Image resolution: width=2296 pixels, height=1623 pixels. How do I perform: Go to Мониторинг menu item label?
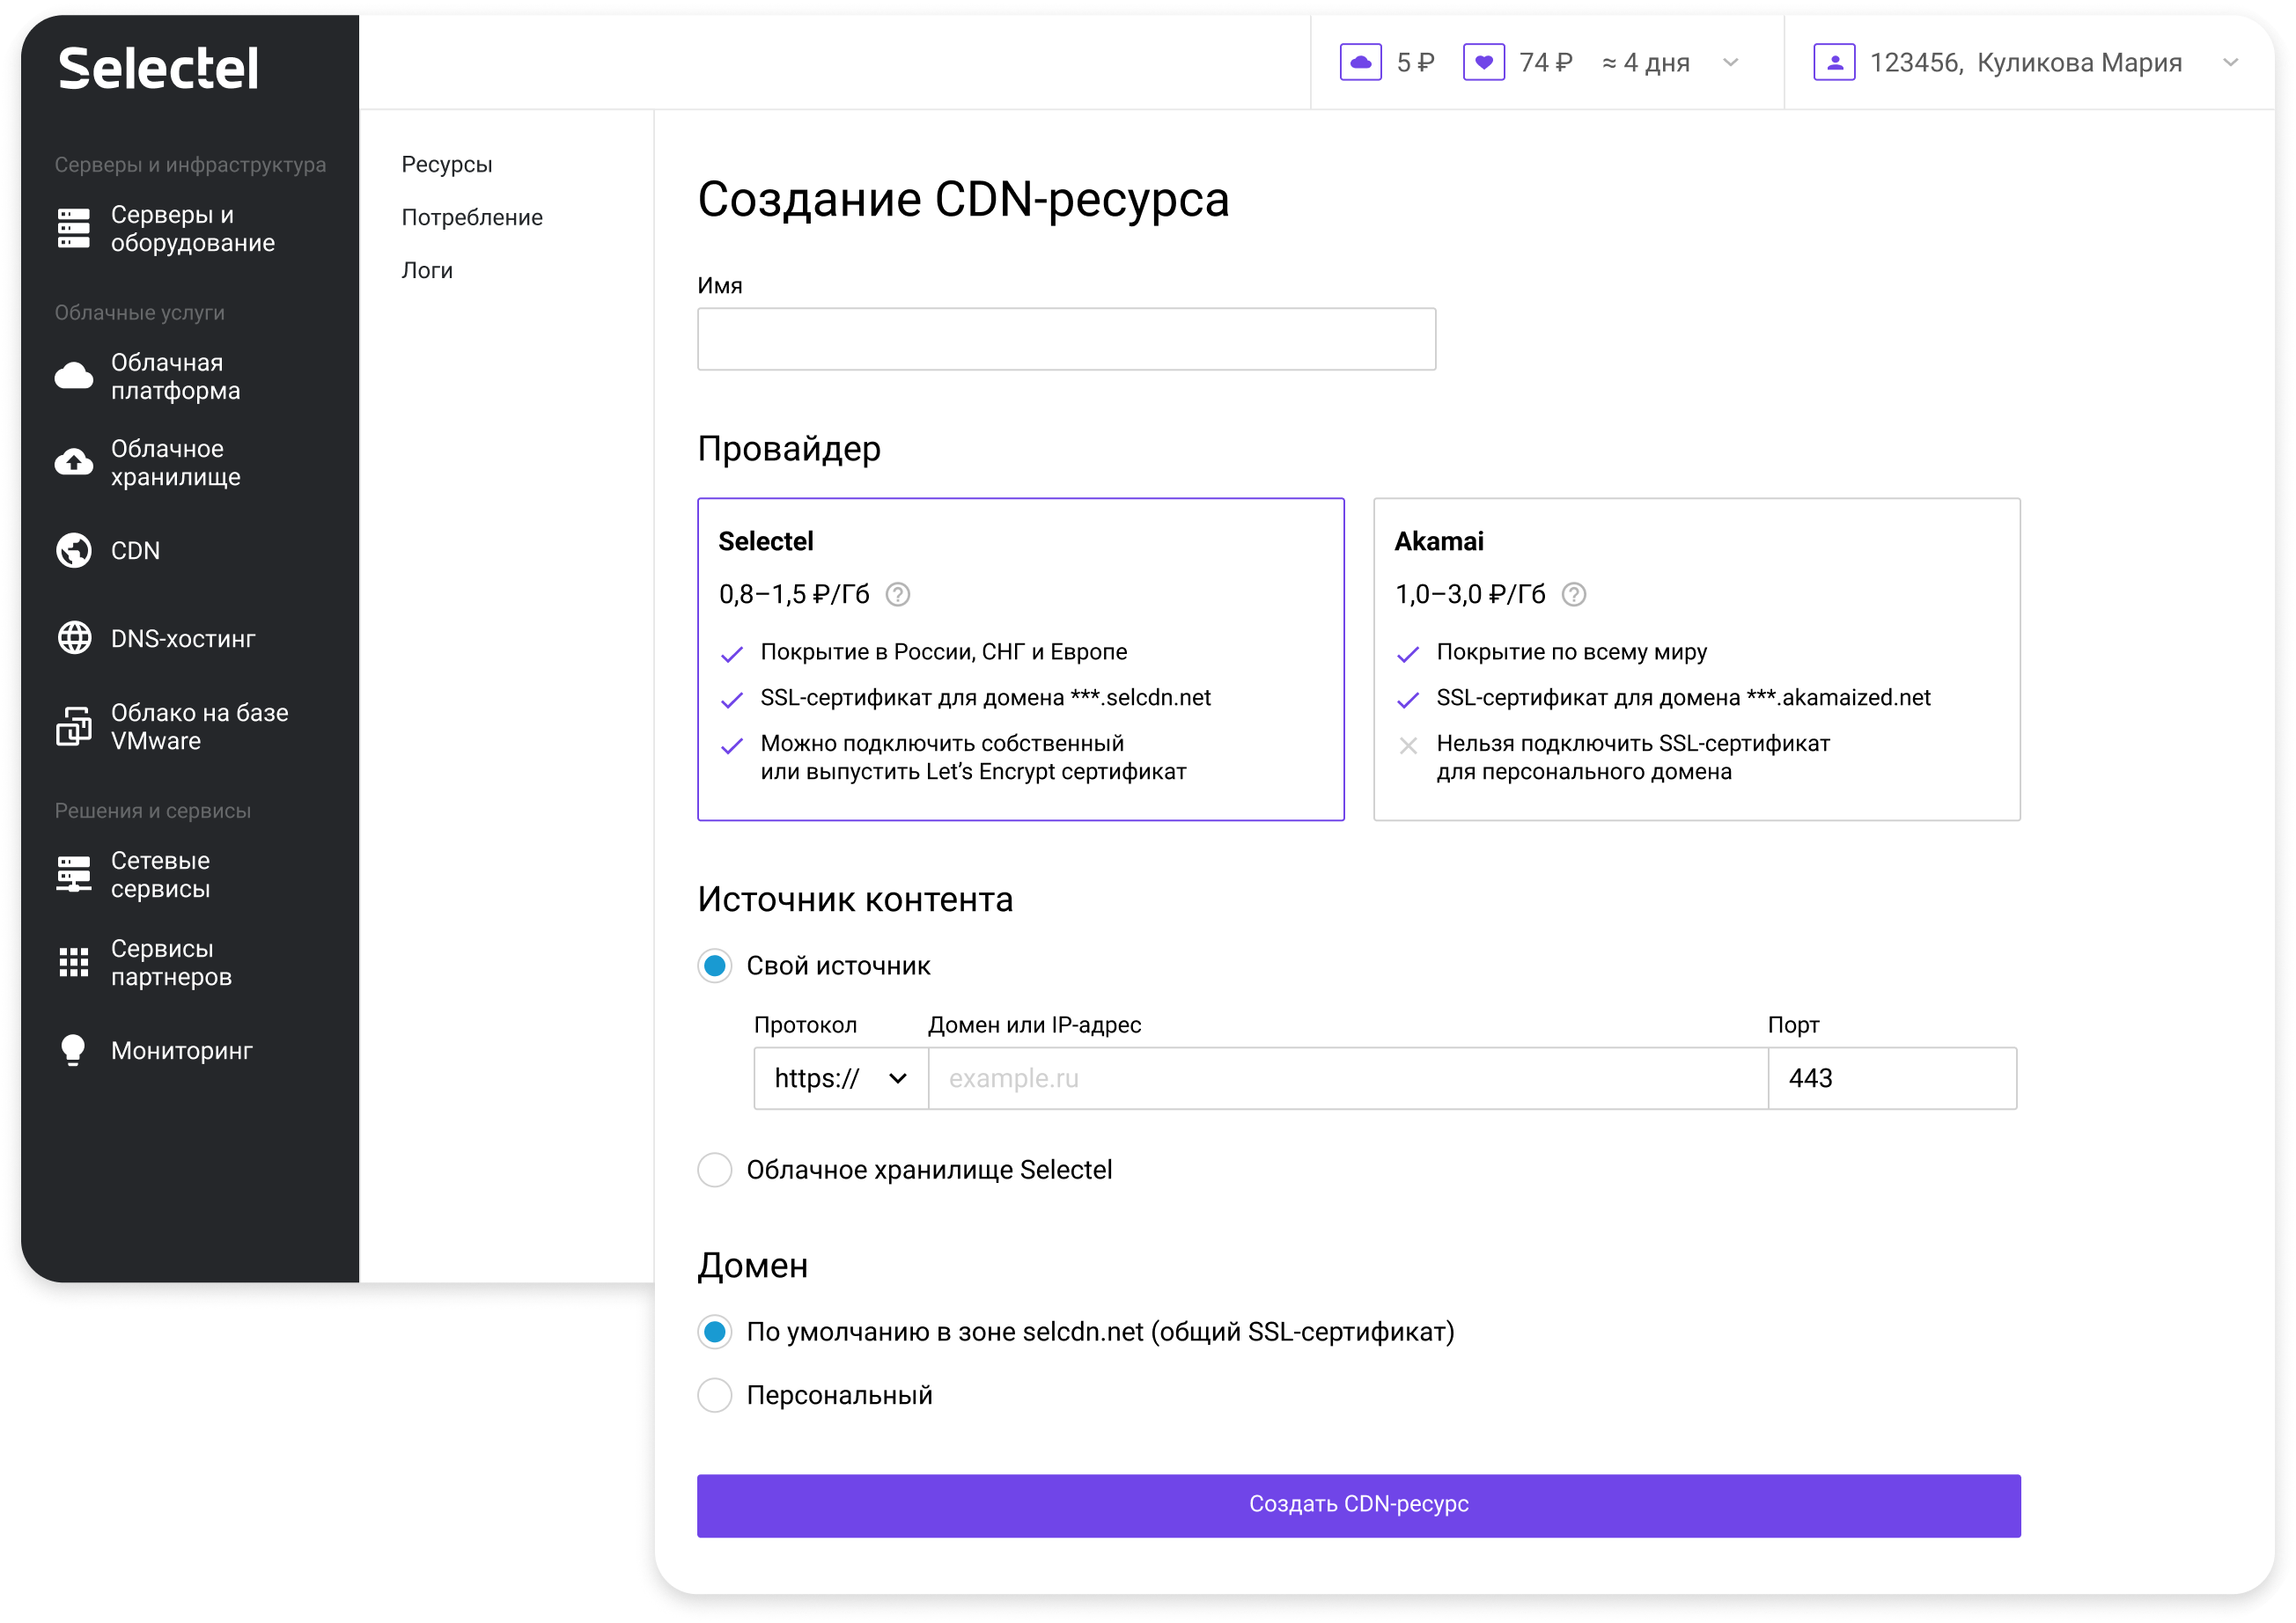[182, 1050]
